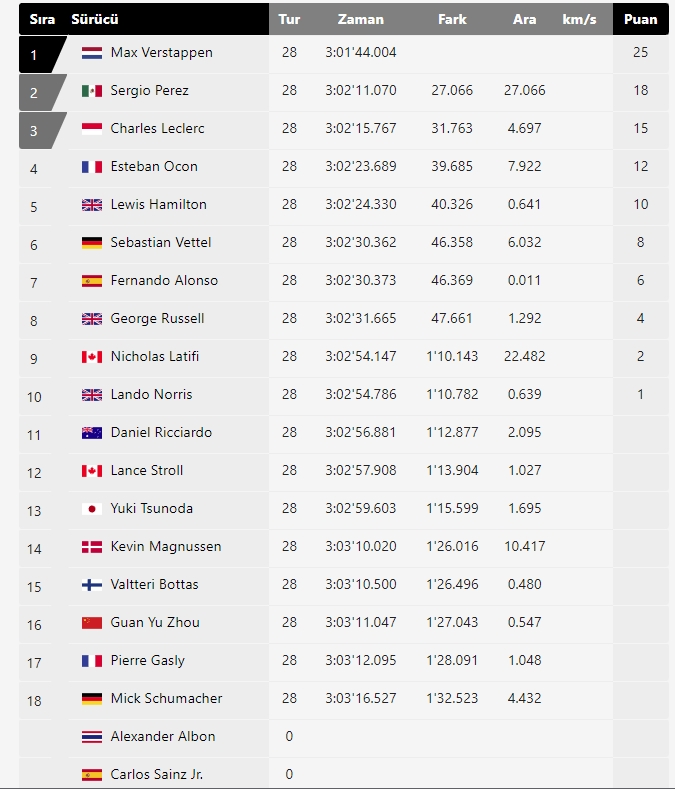Click the Japan flag beside Yuki Tsunoda
This screenshot has height=789, width=675.
92,509
